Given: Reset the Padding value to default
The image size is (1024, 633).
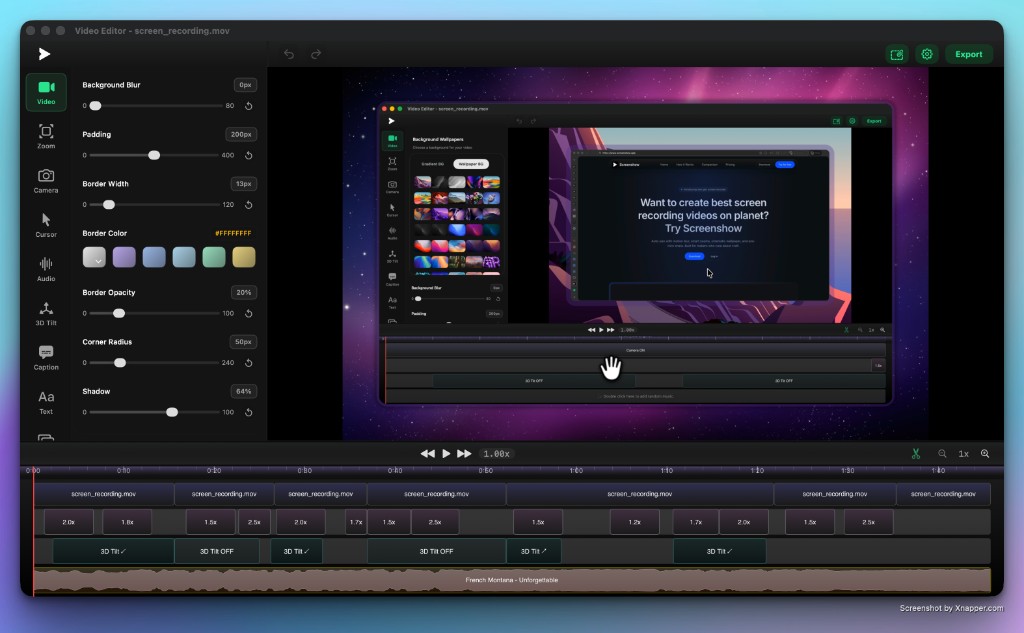Looking at the screenshot, I should [x=248, y=155].
